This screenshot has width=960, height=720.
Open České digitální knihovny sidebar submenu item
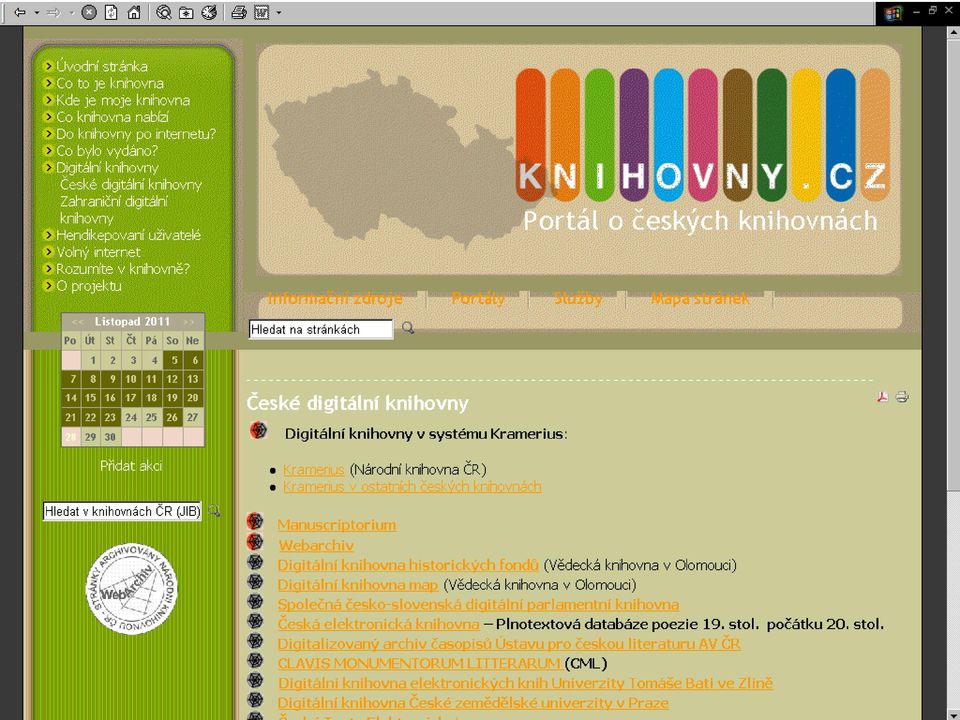click(x=130, y=184)
